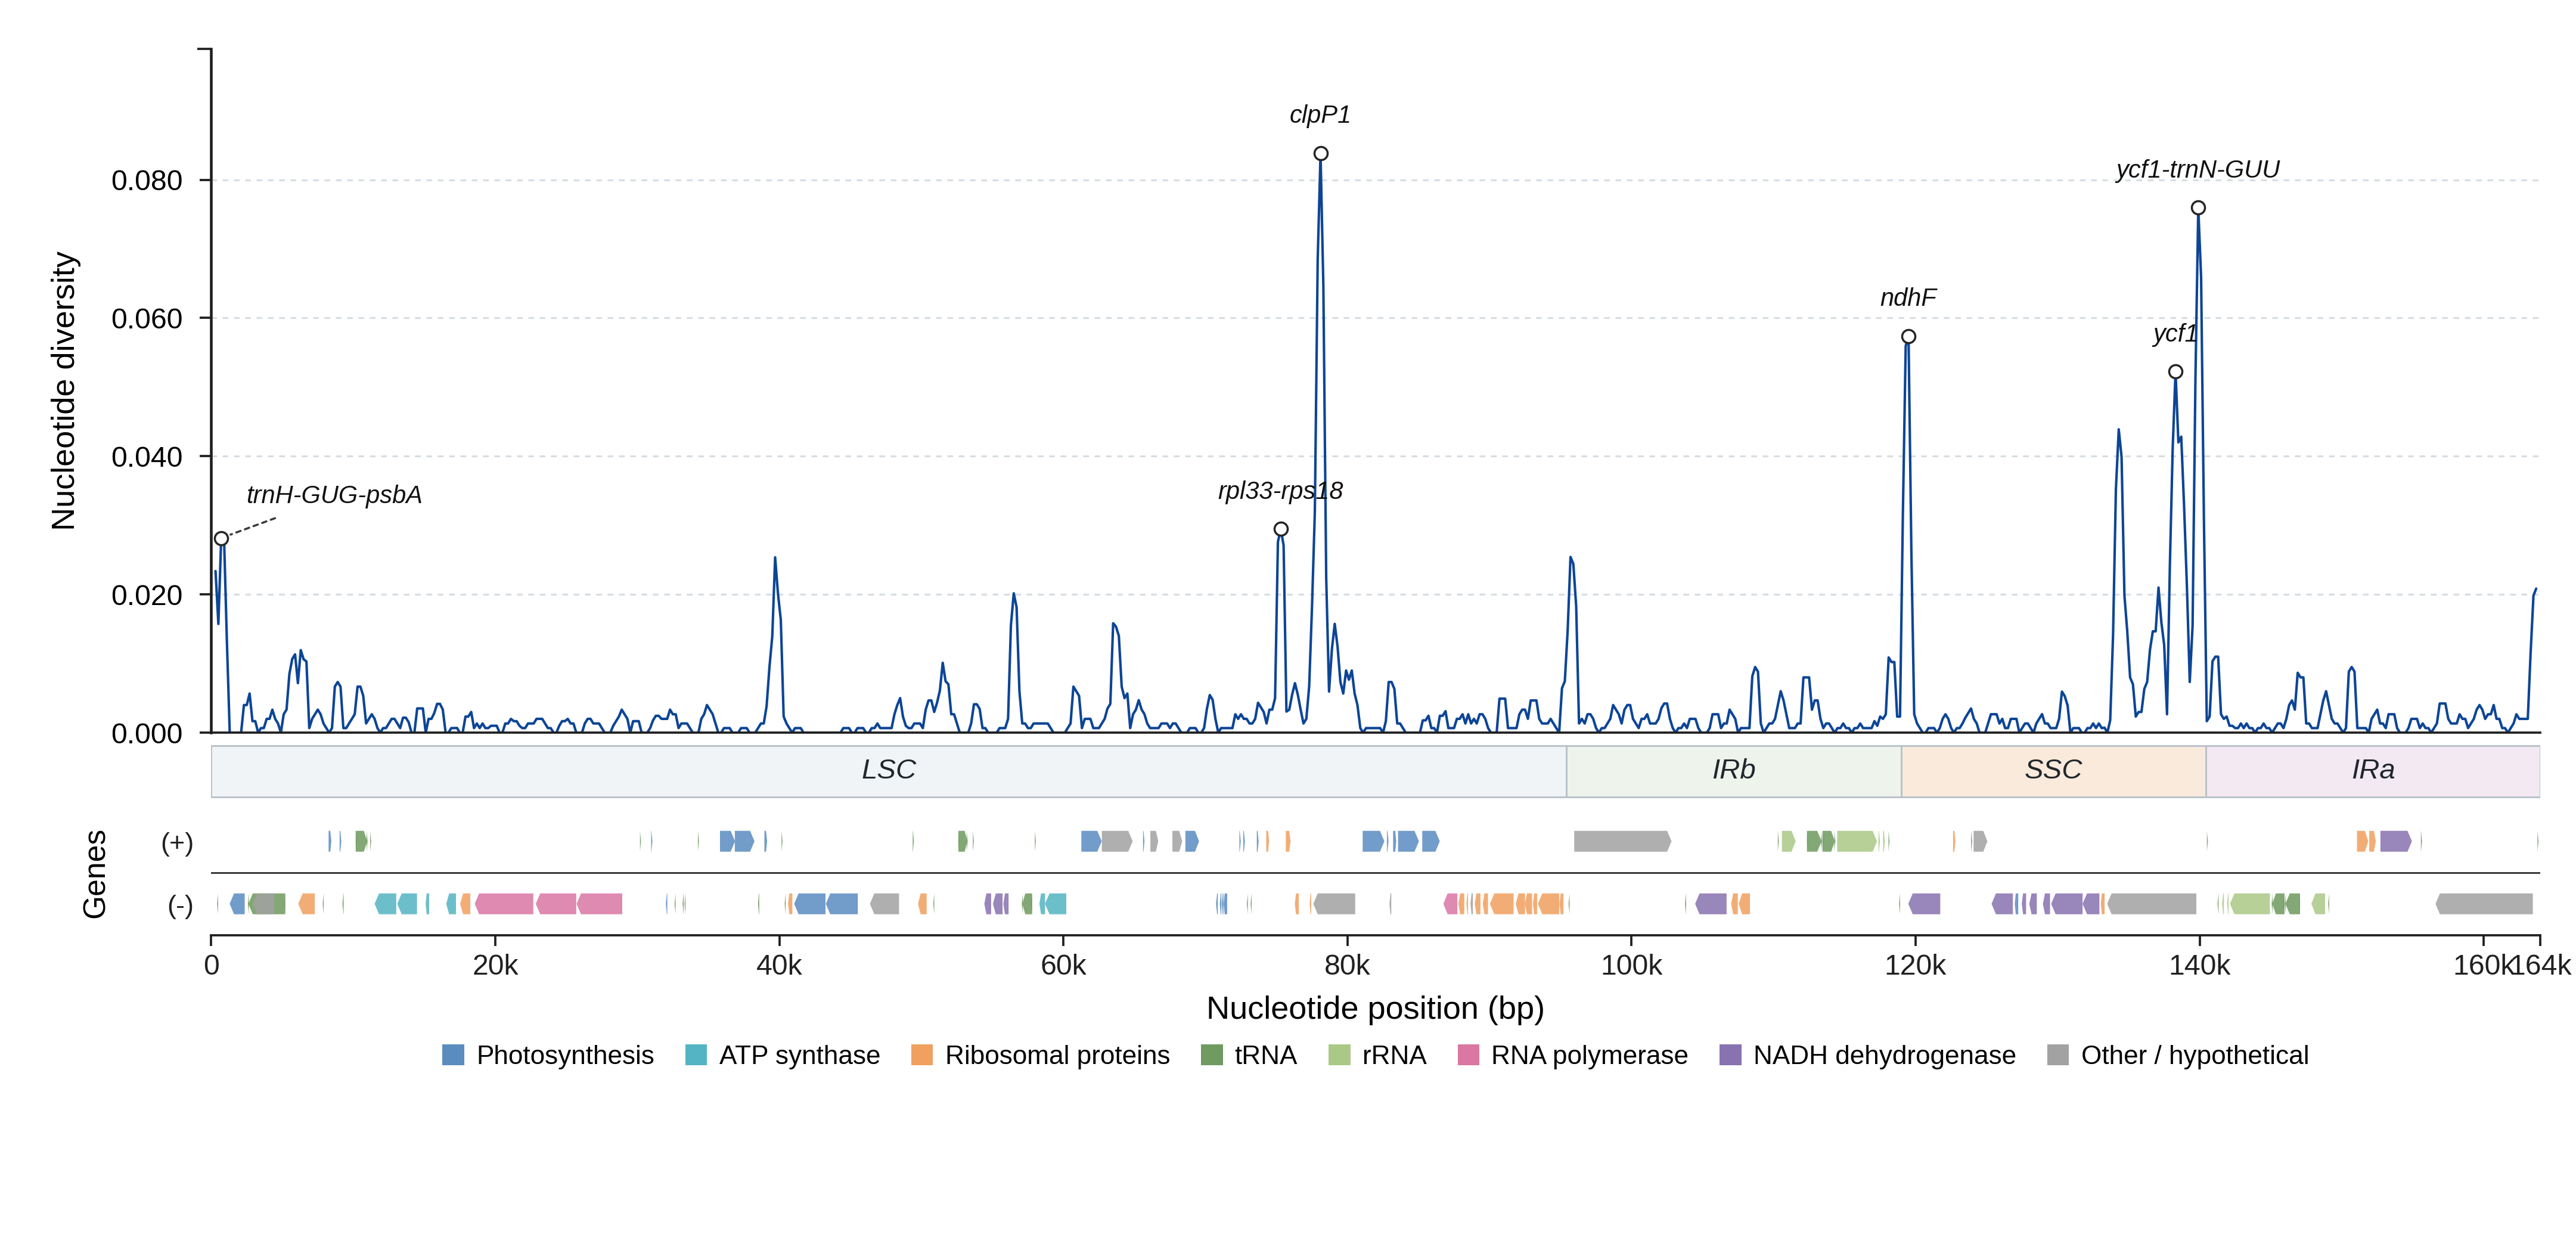
Task: Click the RNA polymerase legend swatch
Action: [1468, 1055]
